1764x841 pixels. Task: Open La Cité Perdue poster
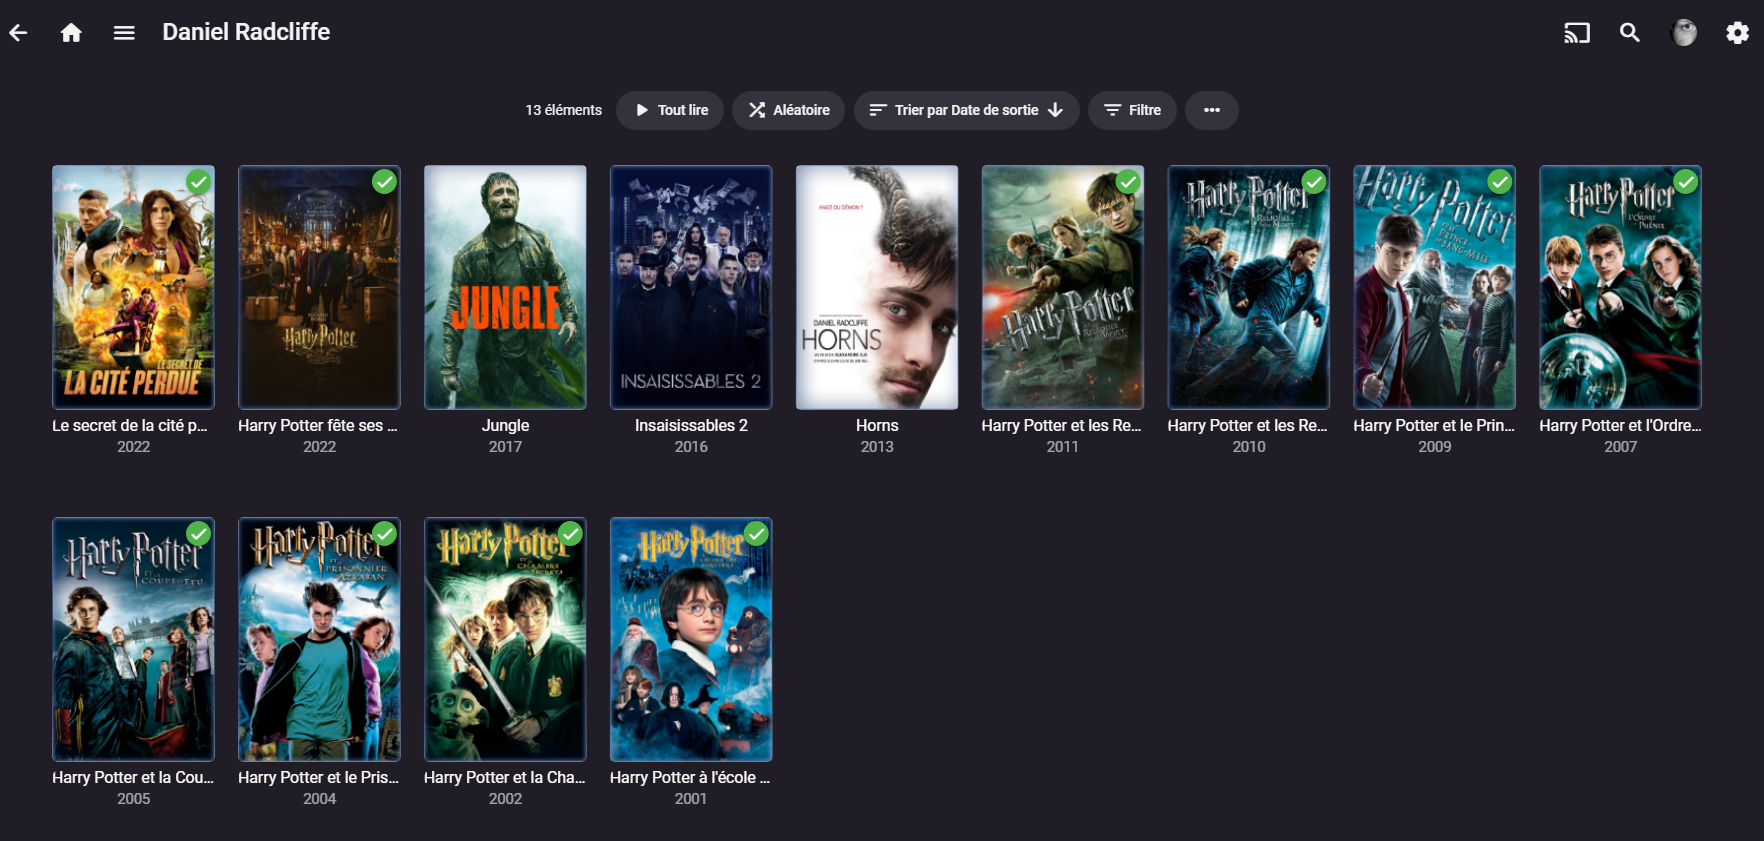(133, 287)
